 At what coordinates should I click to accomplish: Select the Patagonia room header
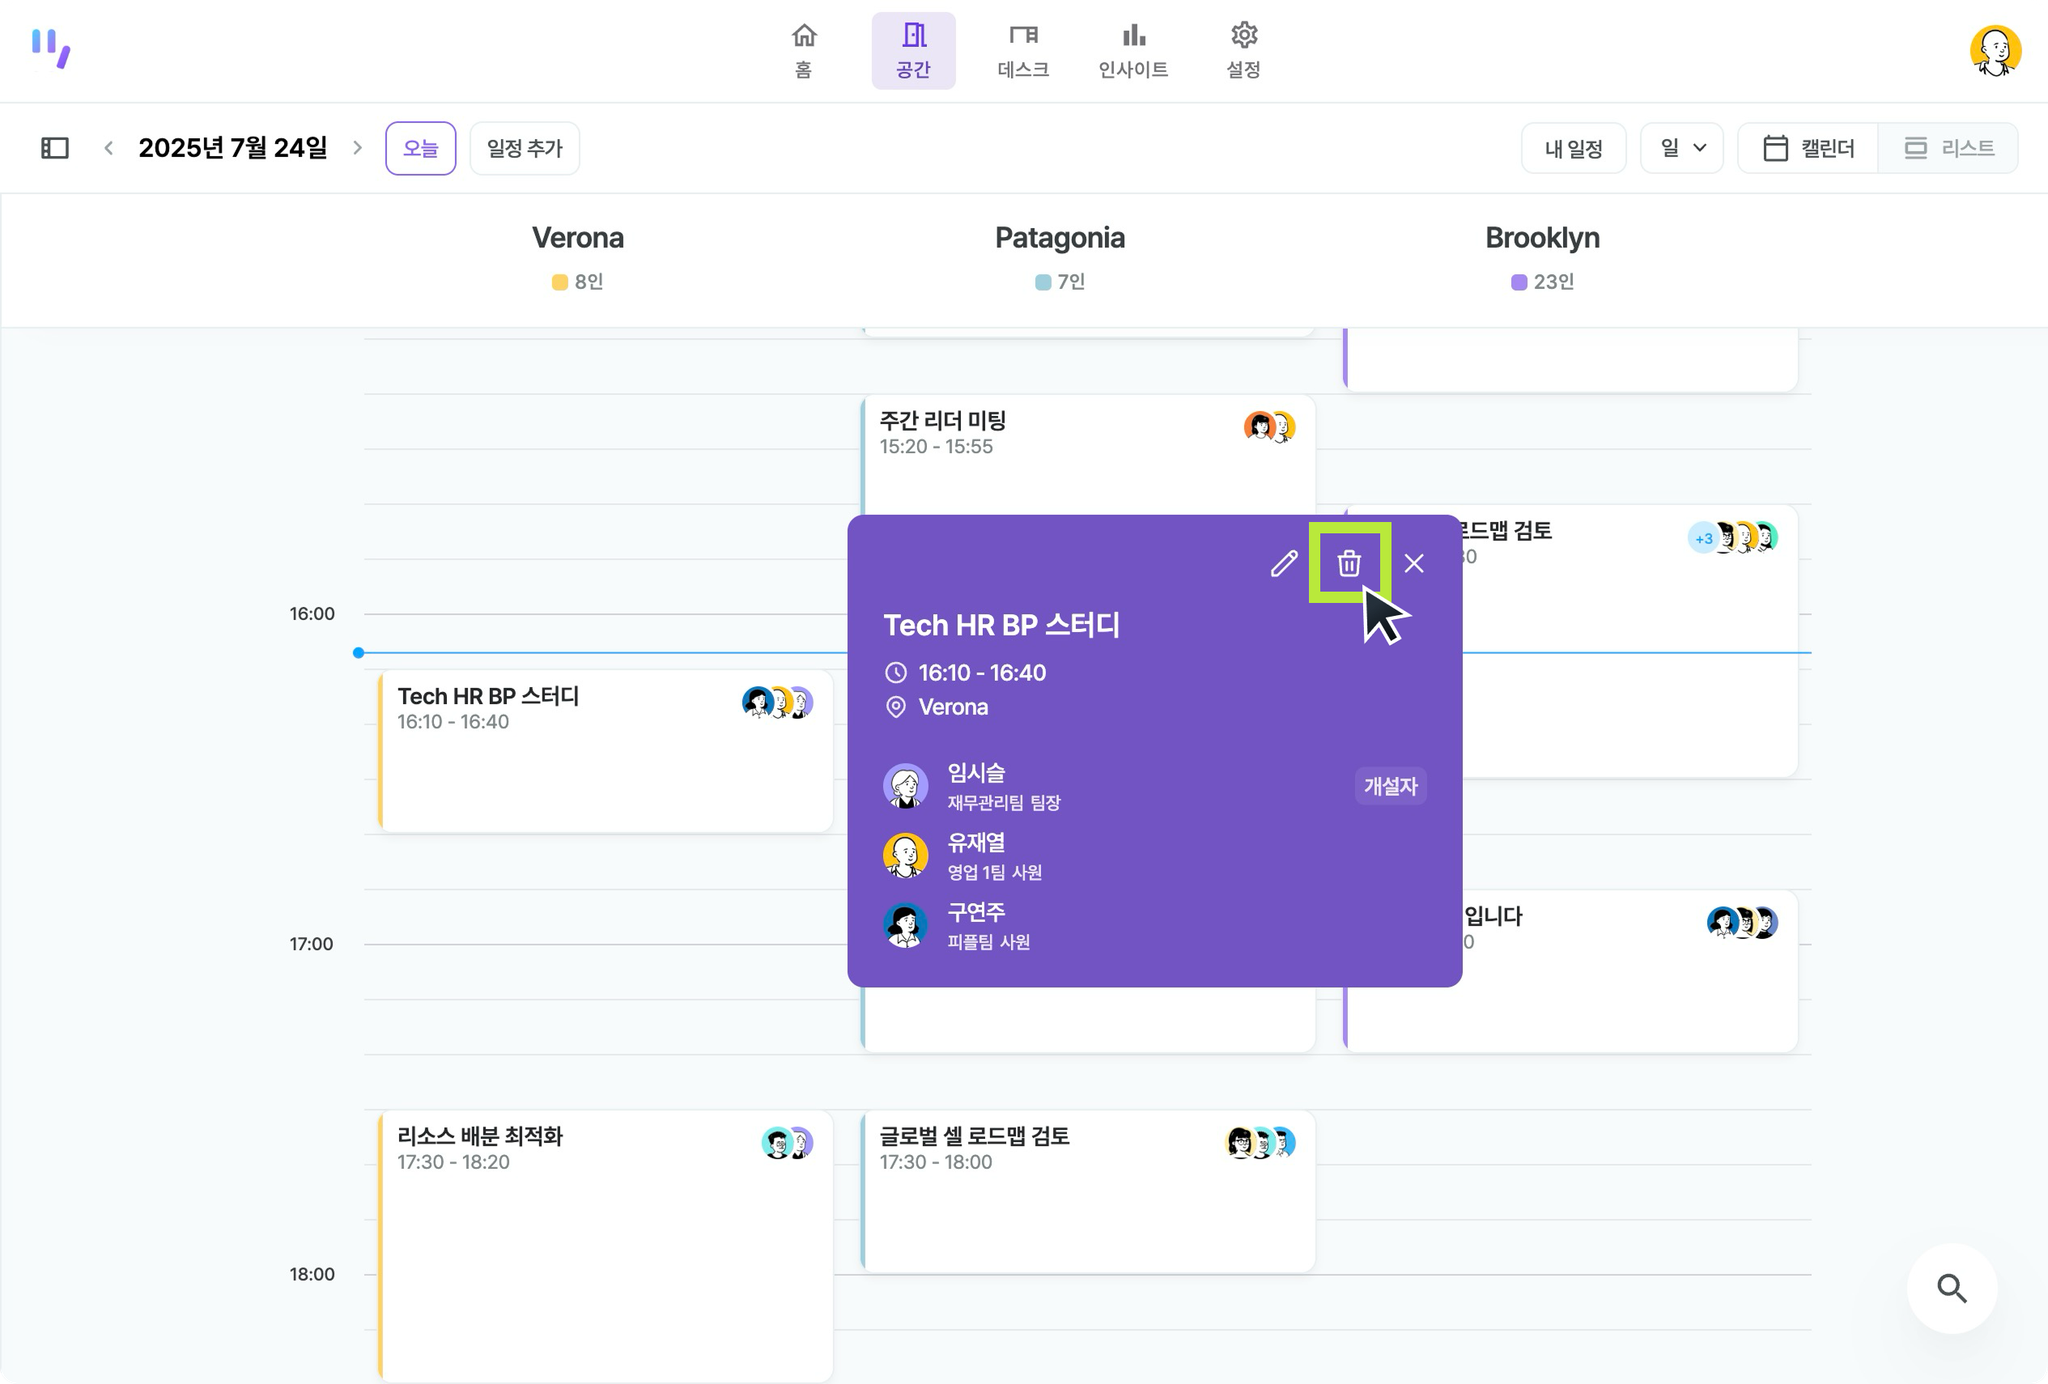(x=1060, y=238)
